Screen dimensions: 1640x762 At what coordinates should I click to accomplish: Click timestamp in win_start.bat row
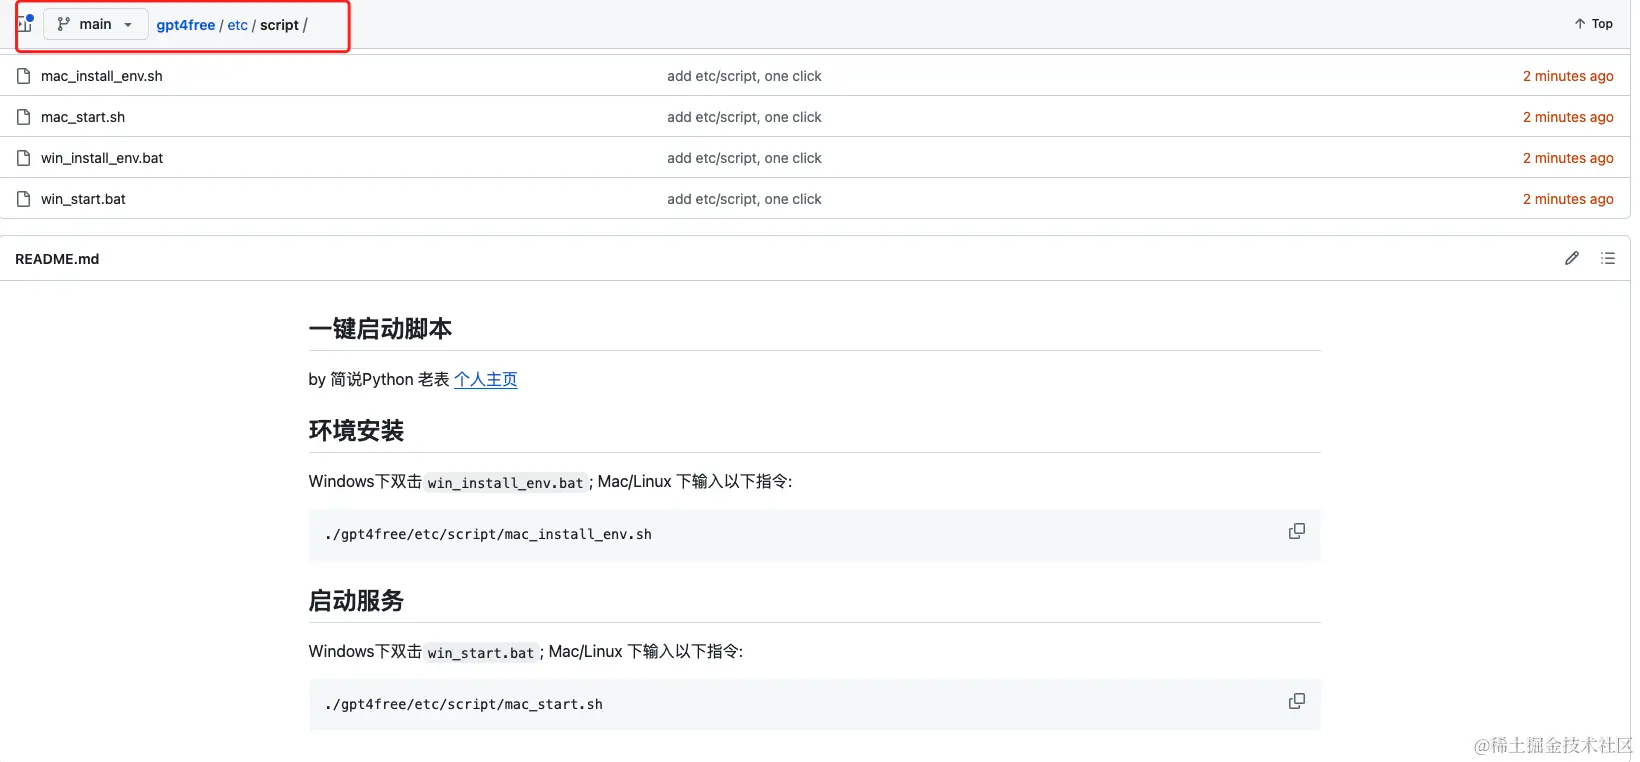pos(1568,199)
